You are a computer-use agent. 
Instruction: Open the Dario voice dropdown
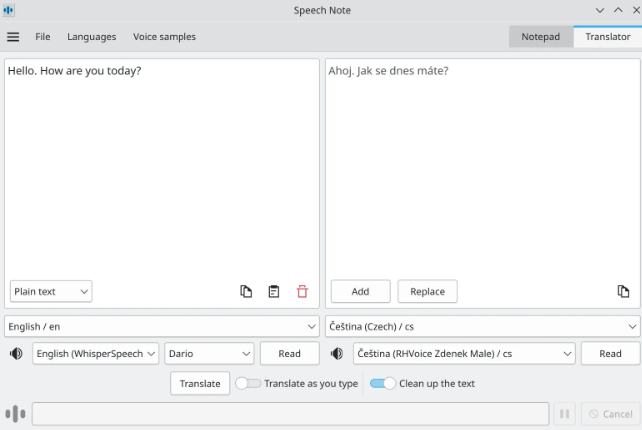click(x=210, y=353)
